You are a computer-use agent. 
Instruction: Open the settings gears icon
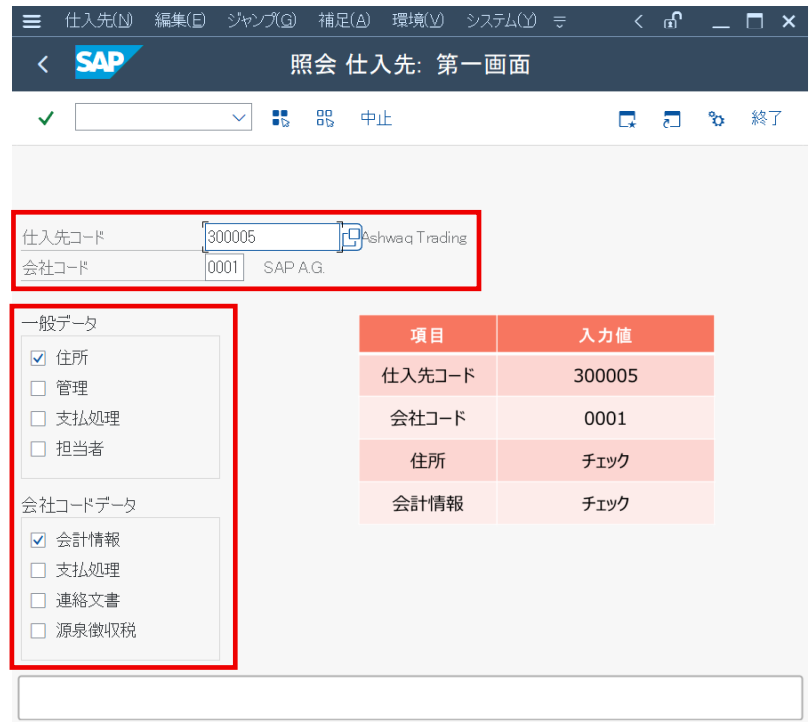tap(716, 119)
